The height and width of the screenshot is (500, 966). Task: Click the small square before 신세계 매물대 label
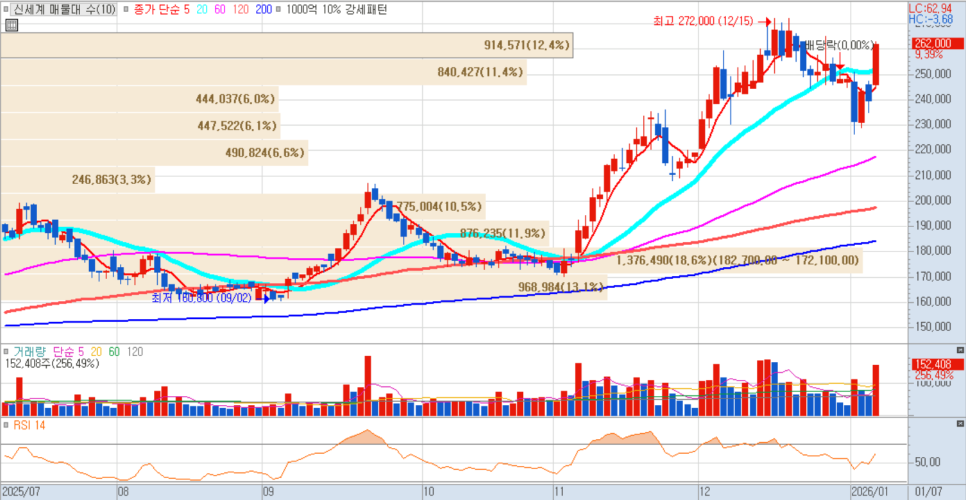pyautogui.click(x=6, y=8)
